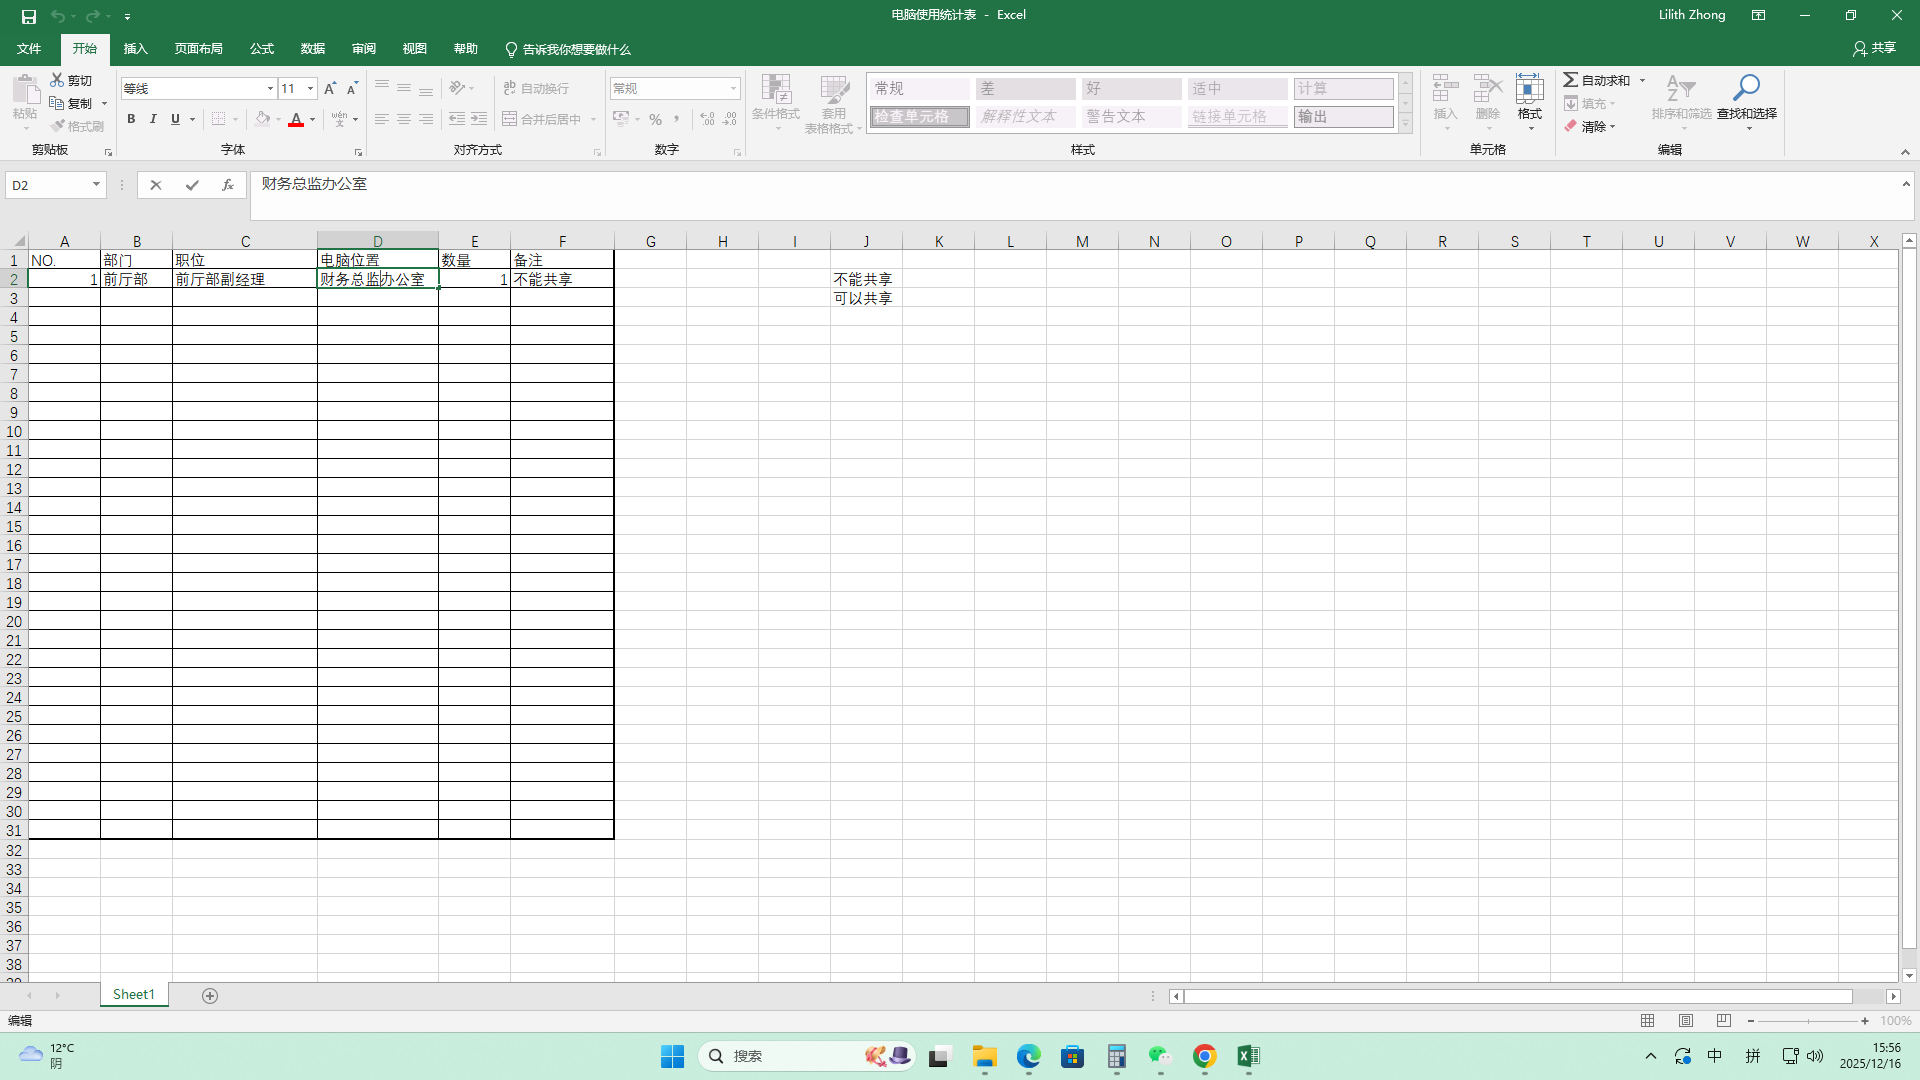Image resolution: width=1920 pixels, height=1080 pixels.
Task: Open the 数据 ribbon tab
Action: tap(313, 49)
